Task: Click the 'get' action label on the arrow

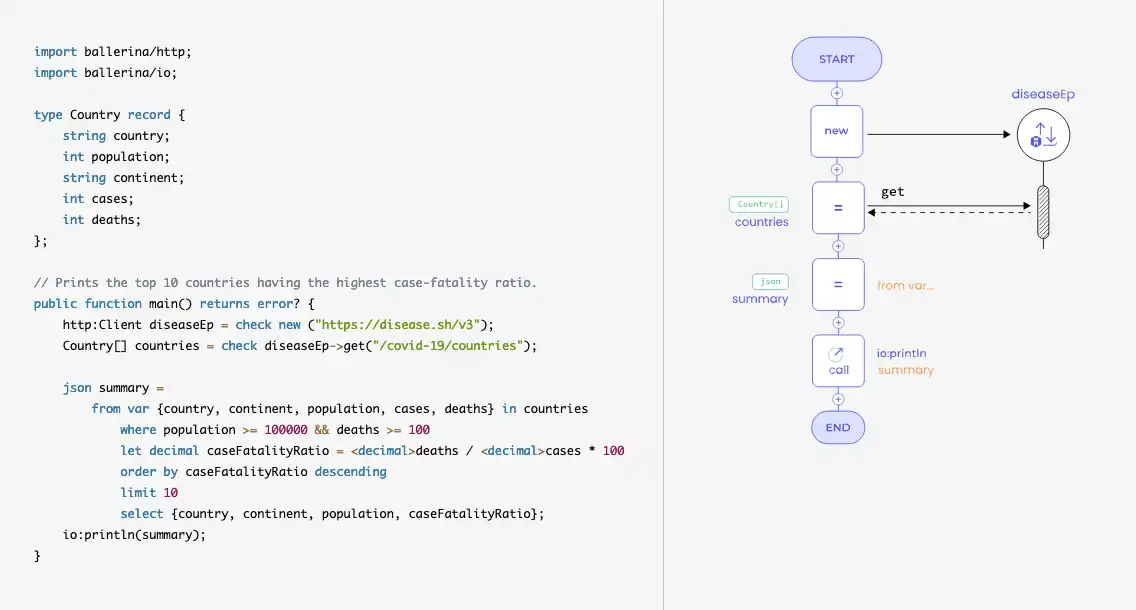Action: tap(893, 192)
